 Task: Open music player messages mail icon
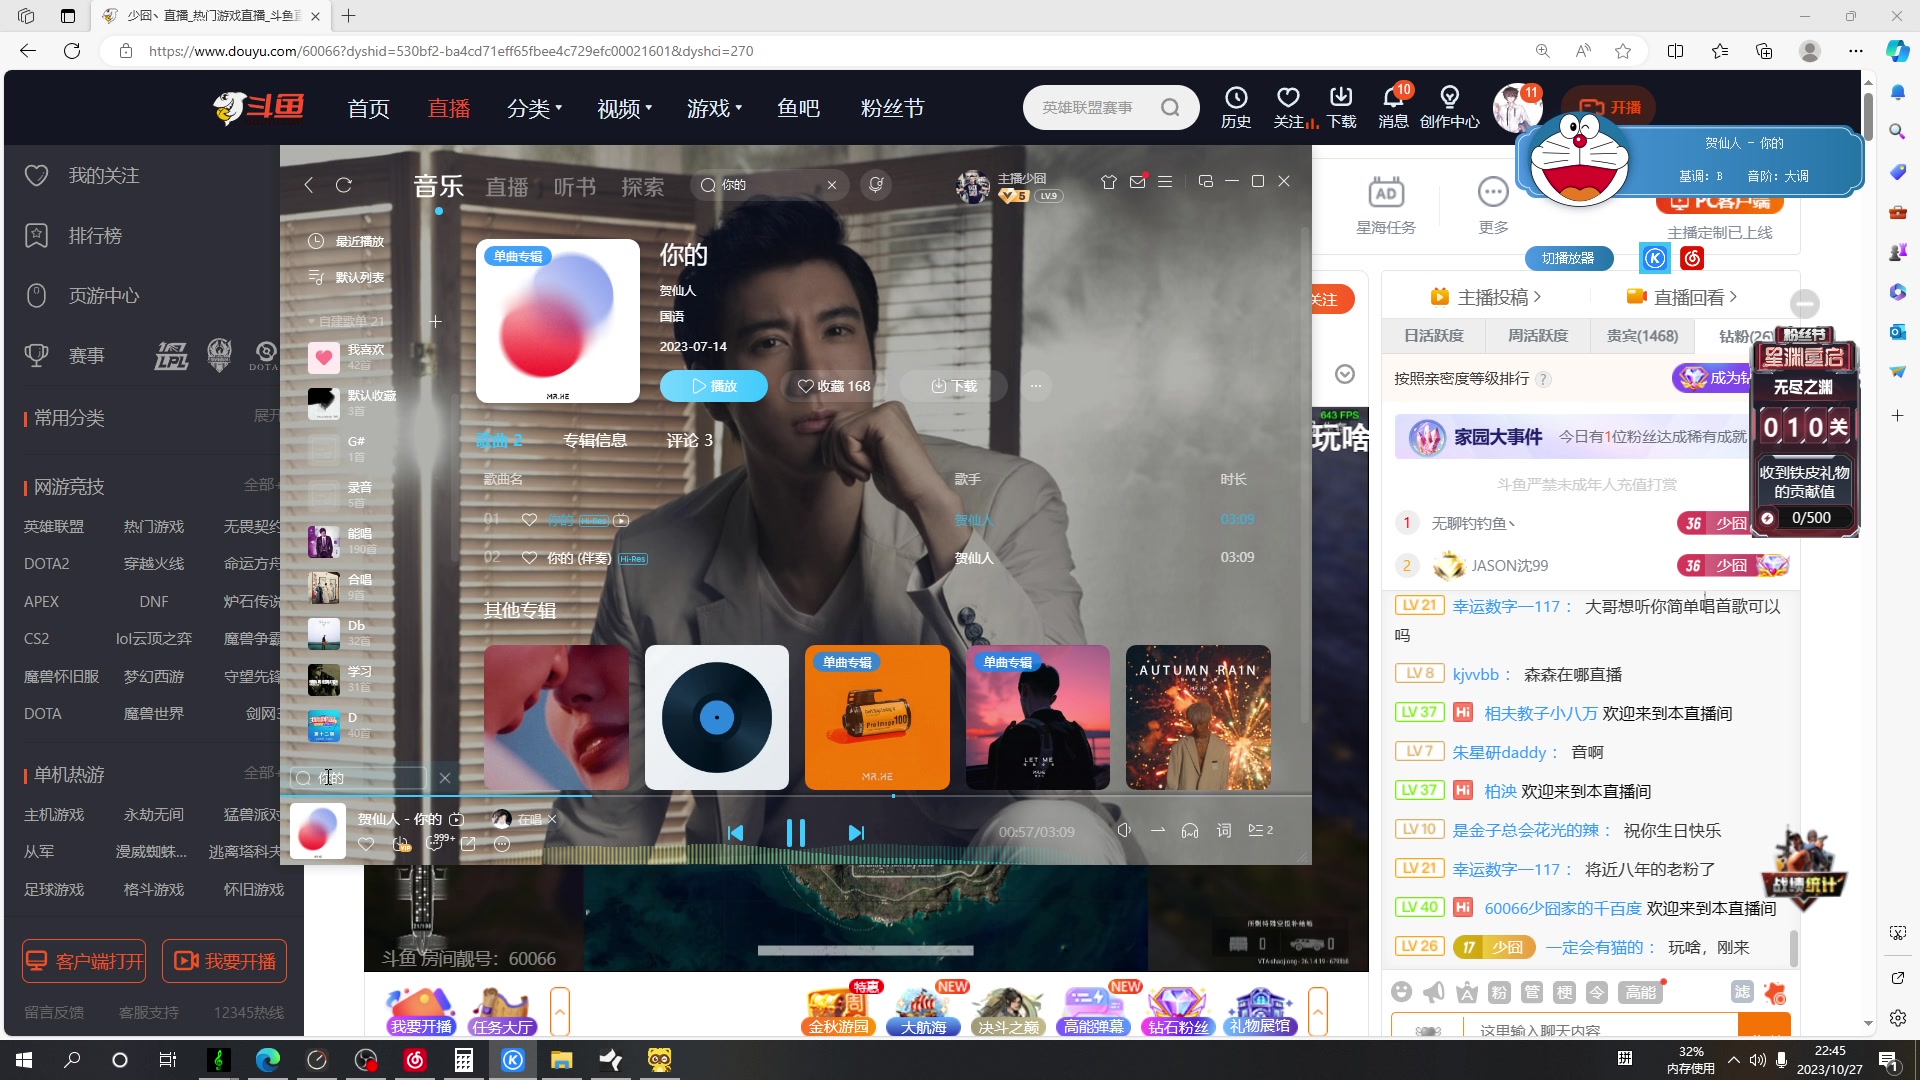(1137, 182)
